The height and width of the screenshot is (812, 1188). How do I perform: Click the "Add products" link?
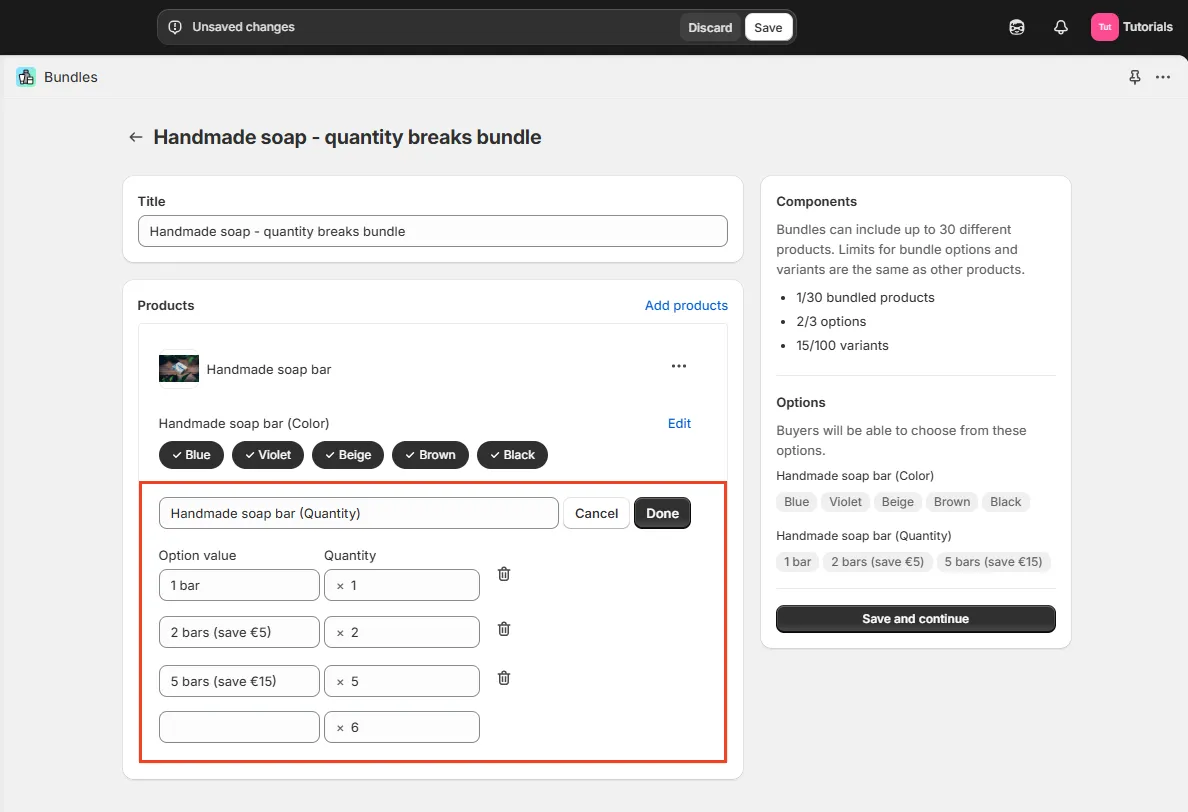coord(686,305)
